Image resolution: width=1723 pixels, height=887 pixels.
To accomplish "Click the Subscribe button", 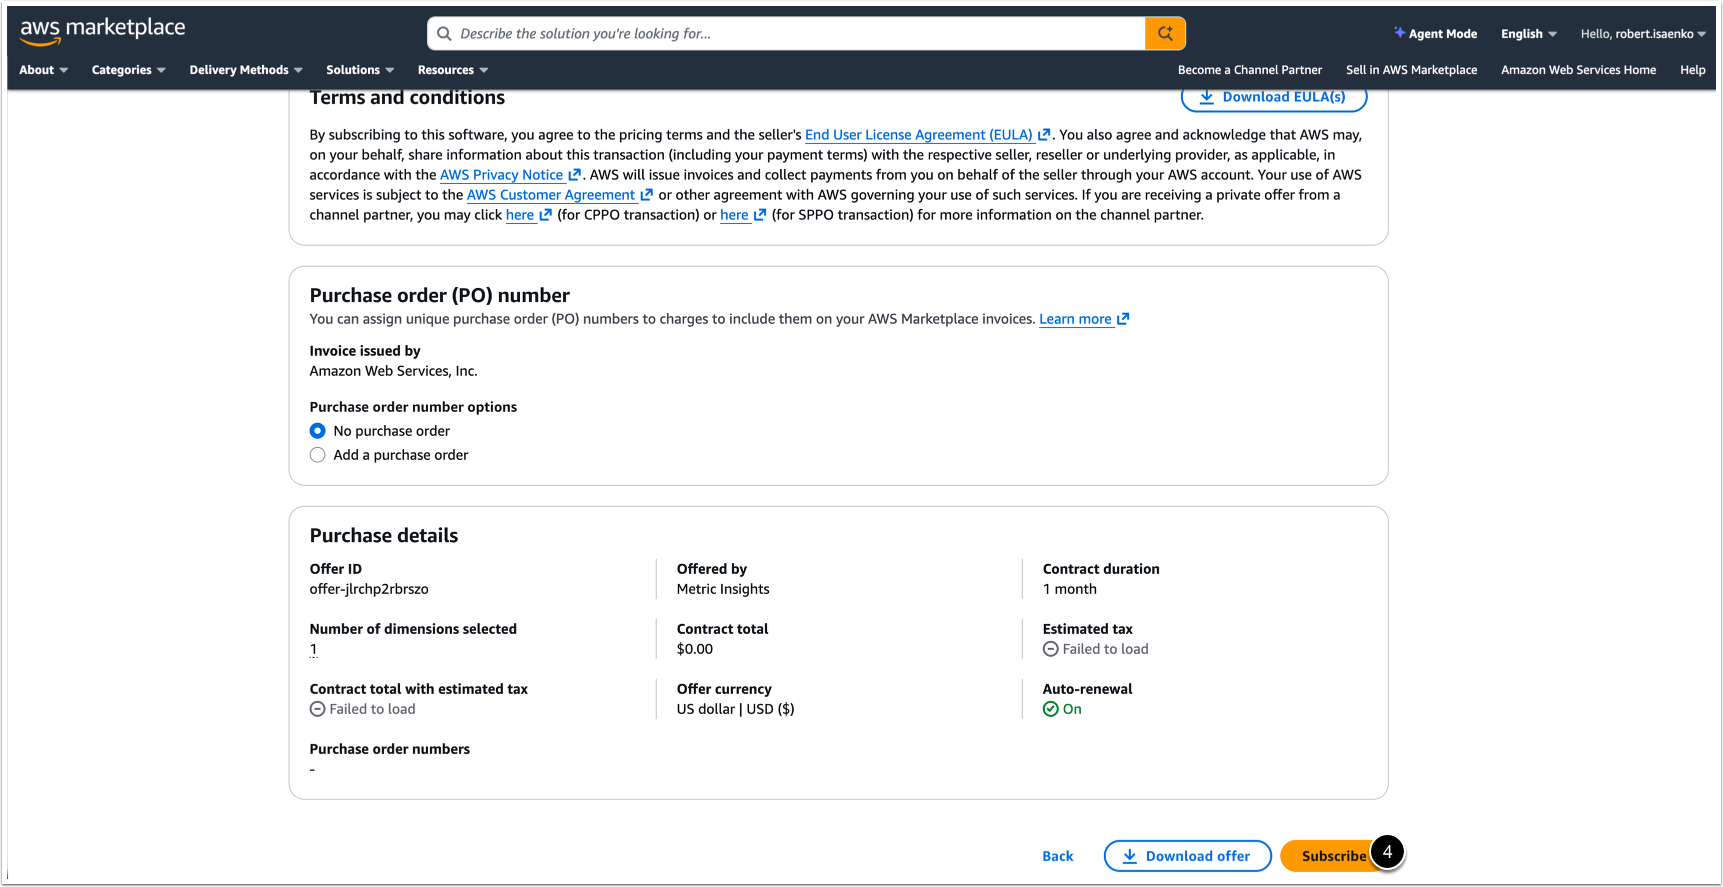I will click(x=1332, y=856).
